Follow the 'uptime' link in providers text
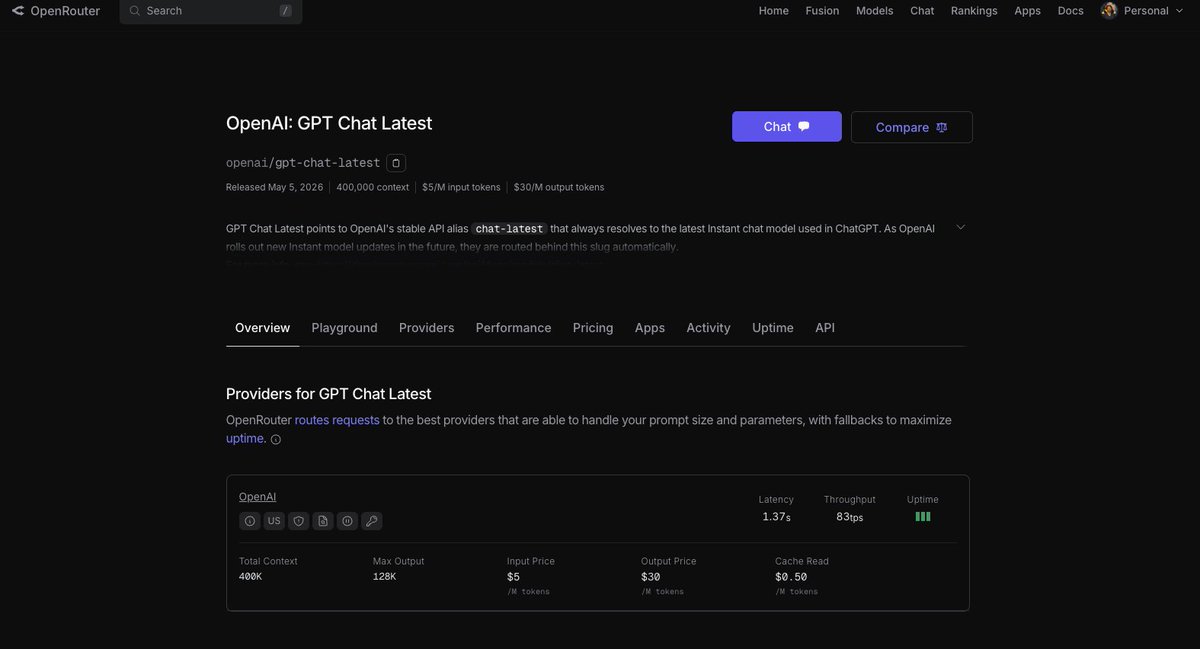1200x649 pixels. point(245,439)
